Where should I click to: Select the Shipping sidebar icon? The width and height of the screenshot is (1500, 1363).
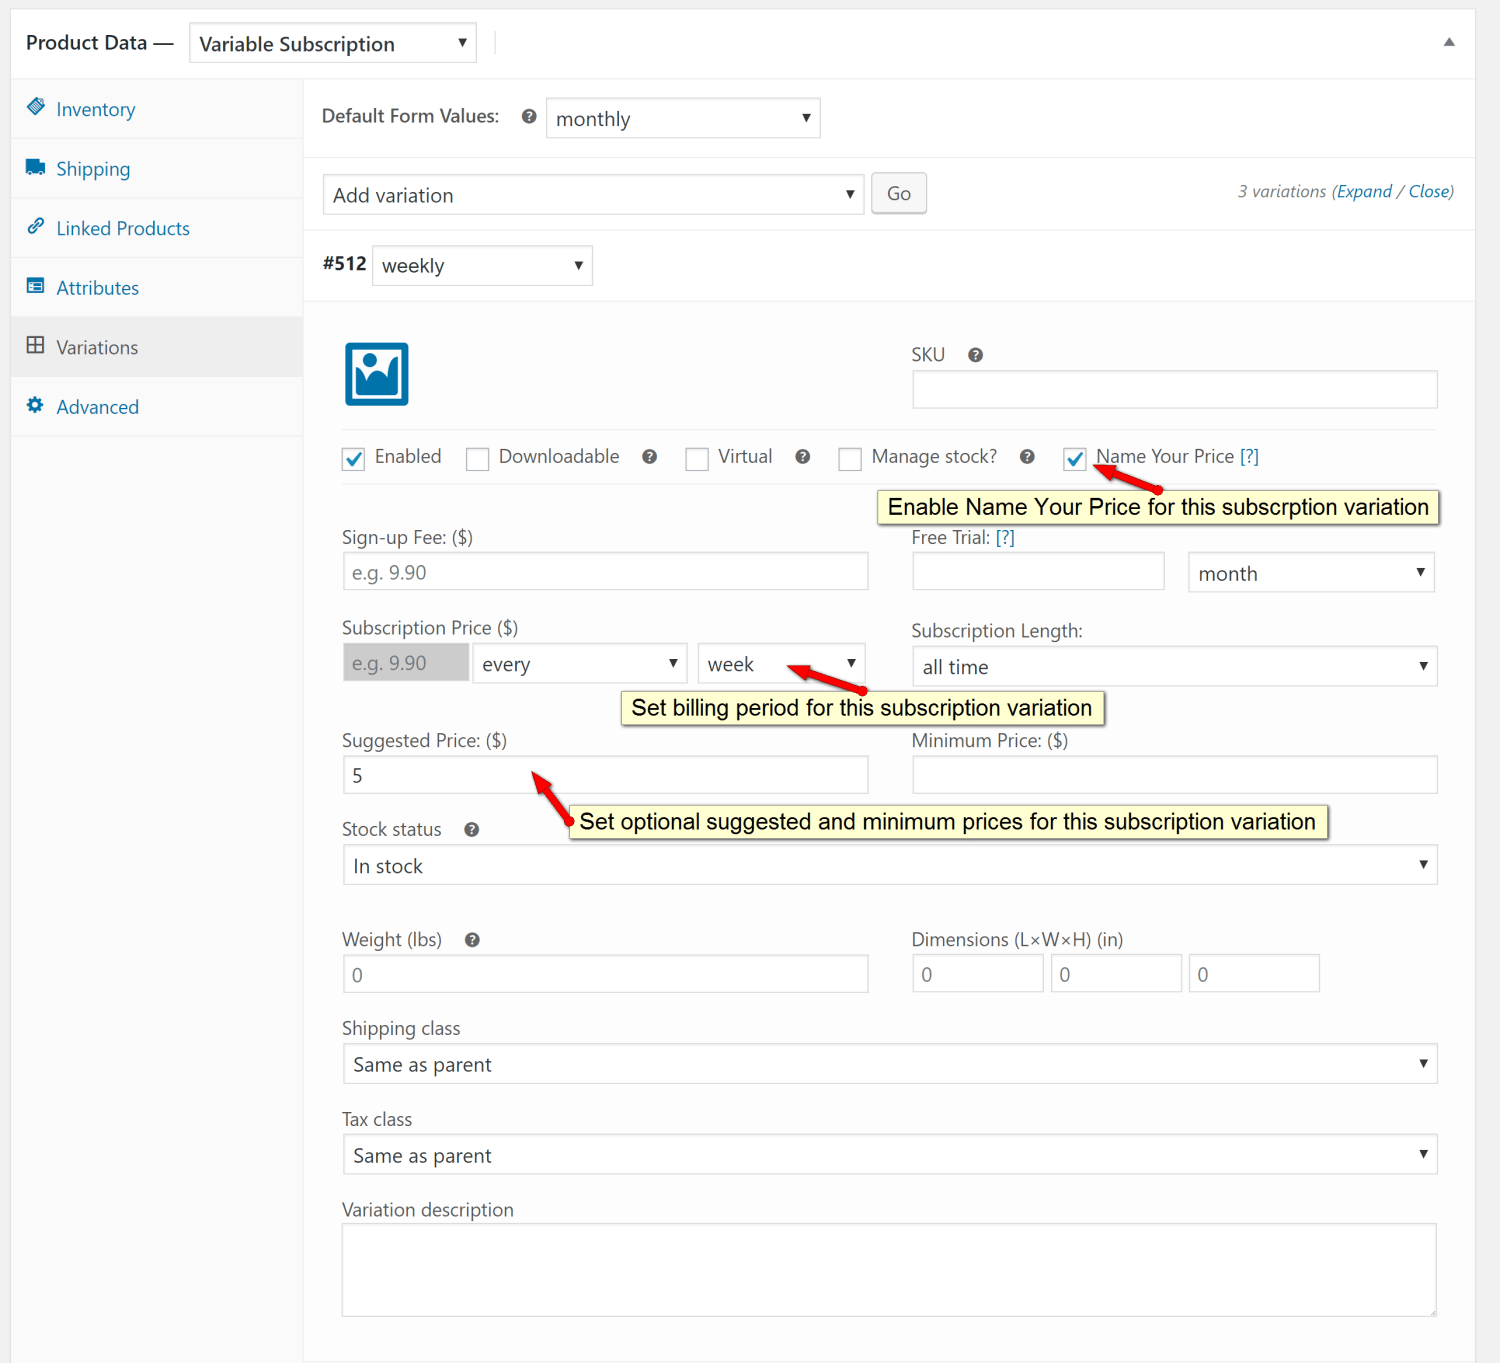tap(92, 168)
